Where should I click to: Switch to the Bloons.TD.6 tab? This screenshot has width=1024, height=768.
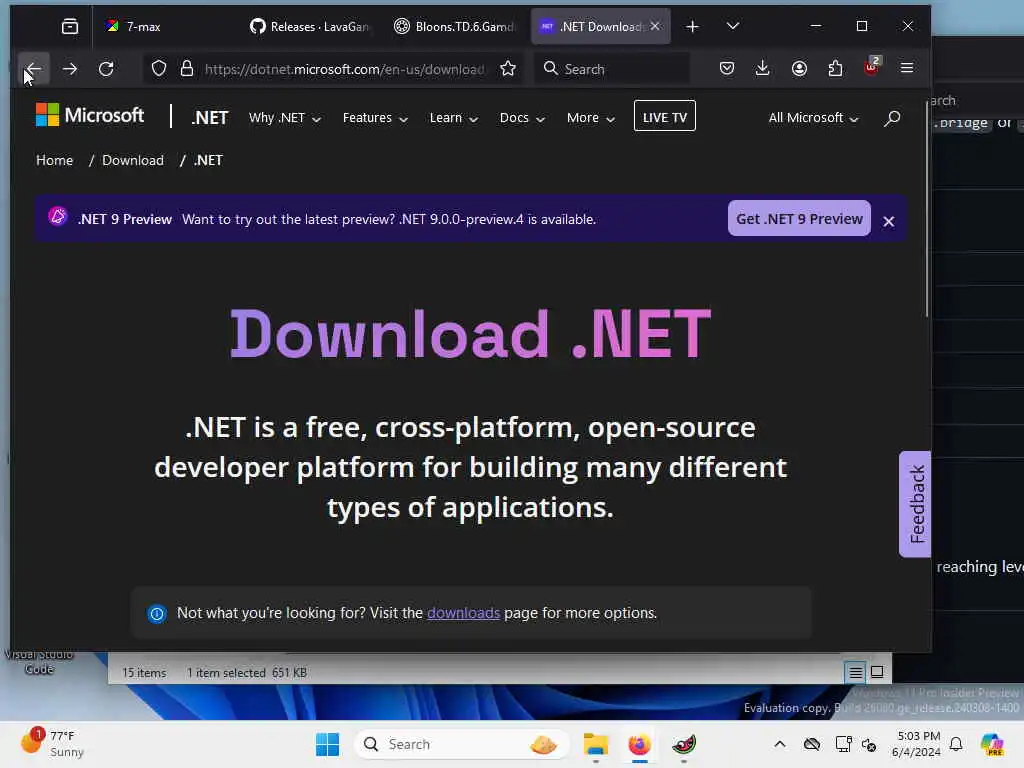(455, 27)
